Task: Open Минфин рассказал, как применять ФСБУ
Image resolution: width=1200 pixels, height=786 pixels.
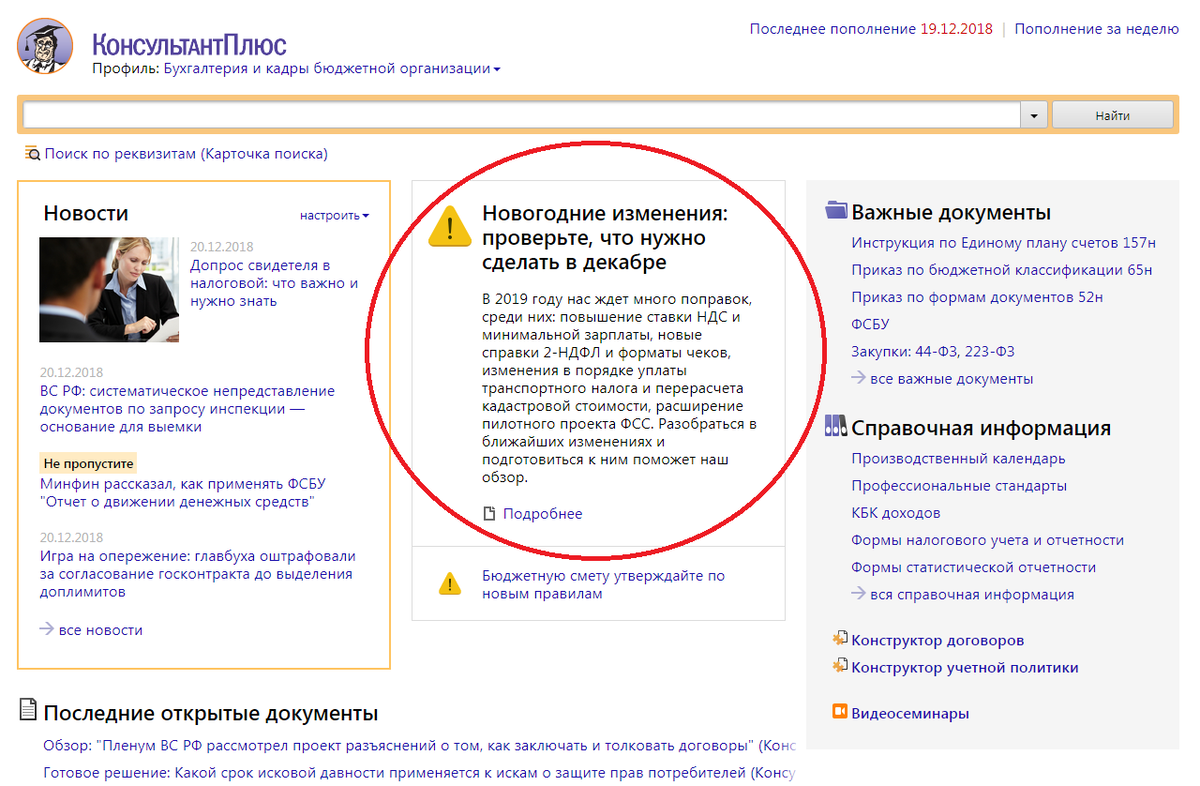Action: 183,492
